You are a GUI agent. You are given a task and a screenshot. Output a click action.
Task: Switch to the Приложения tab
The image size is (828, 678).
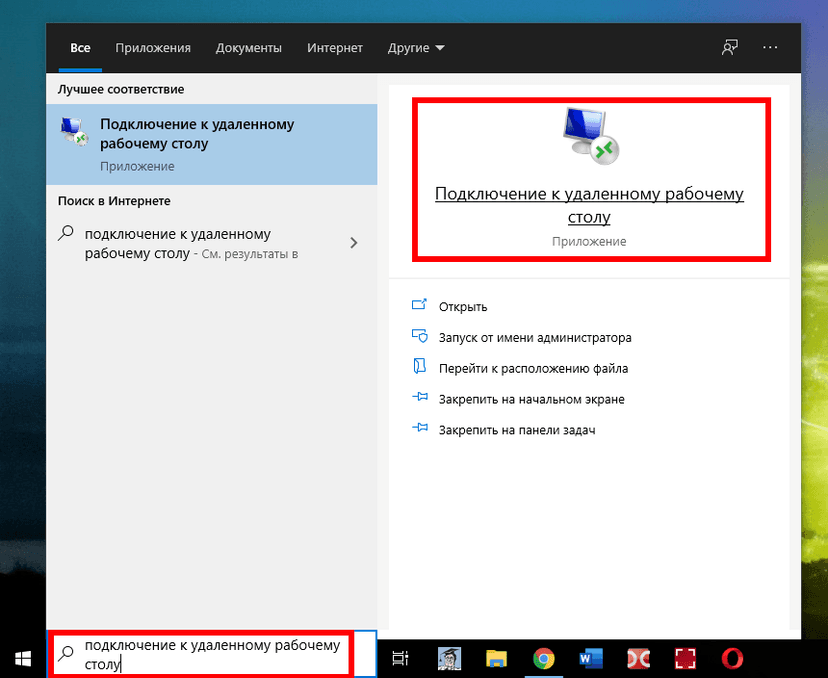tap(152, 48)
